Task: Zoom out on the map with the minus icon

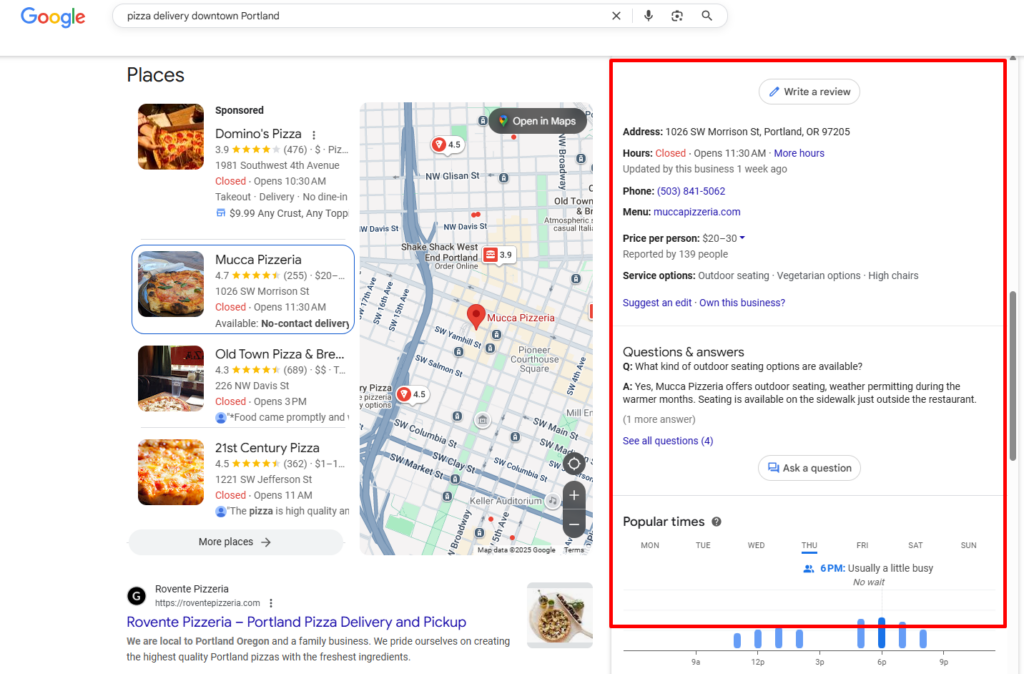Action: 574,523
